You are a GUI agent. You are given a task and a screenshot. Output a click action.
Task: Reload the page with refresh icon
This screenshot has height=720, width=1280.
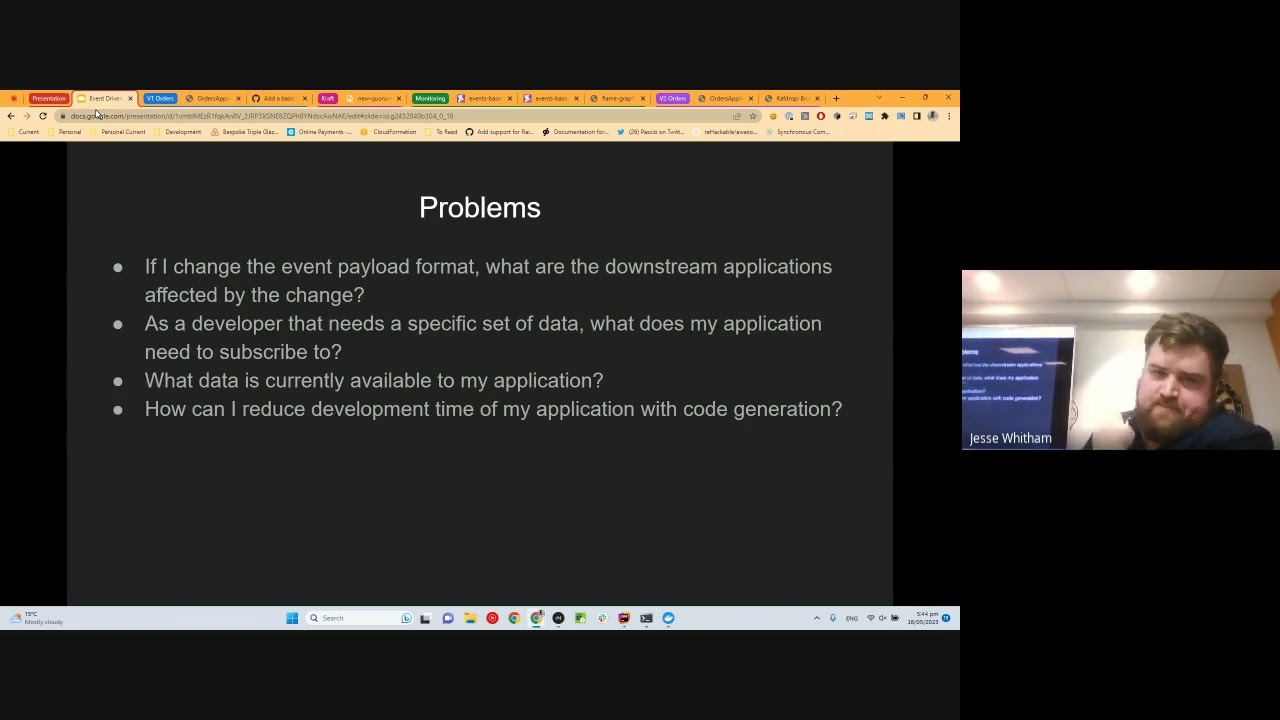click(42, 116)
